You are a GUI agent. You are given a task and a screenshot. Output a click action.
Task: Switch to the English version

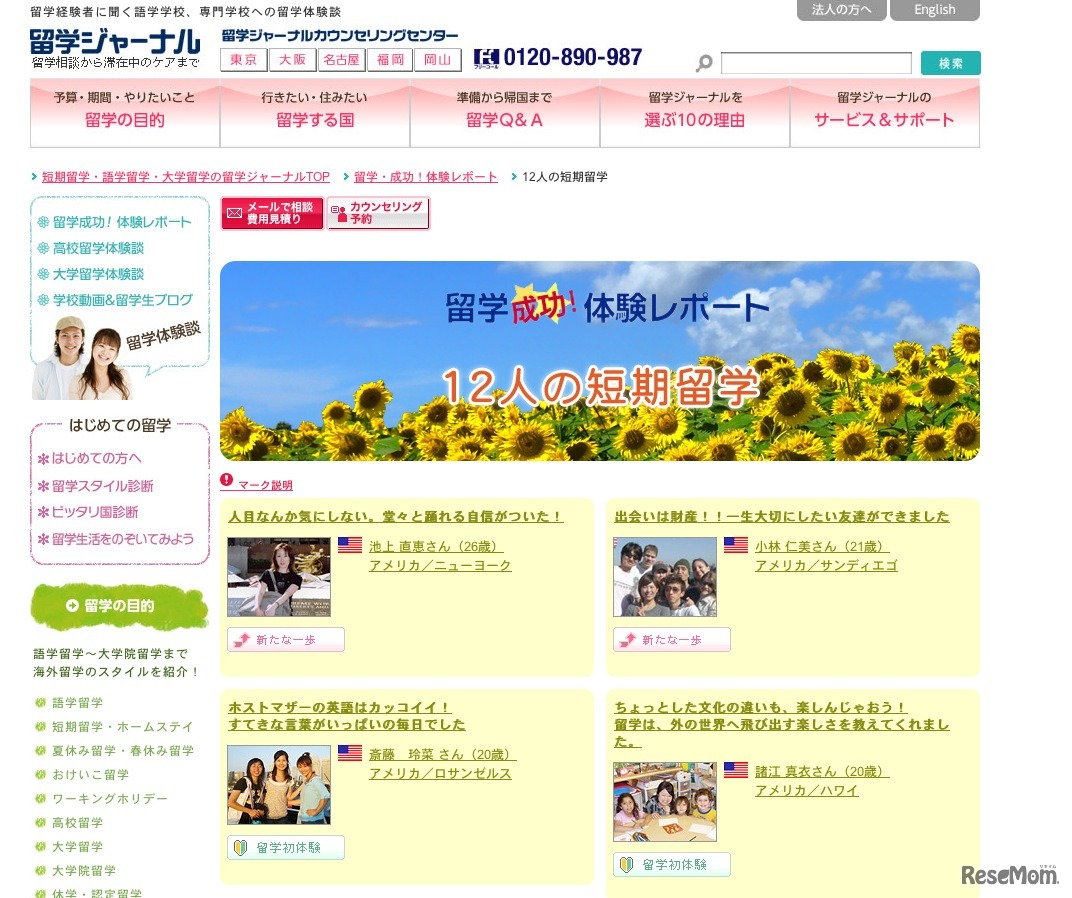coord(934,9)
